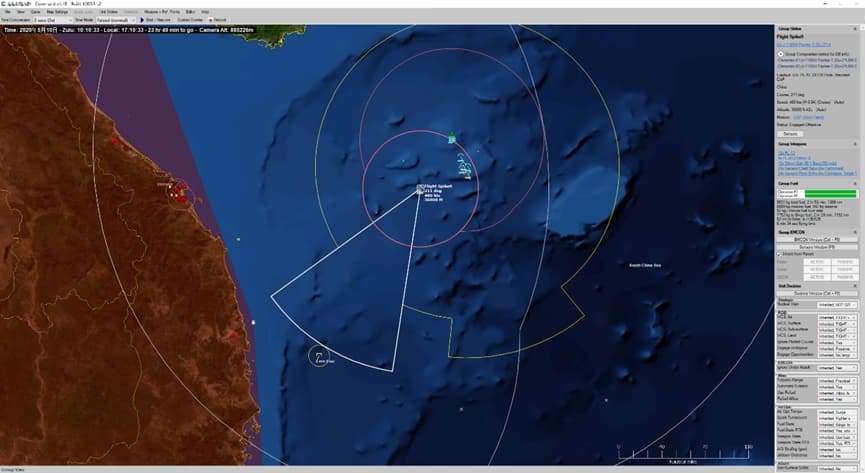Select the Flight Spitsoft aircraft unit on map

pyautogui.click(x=420, y=189)
